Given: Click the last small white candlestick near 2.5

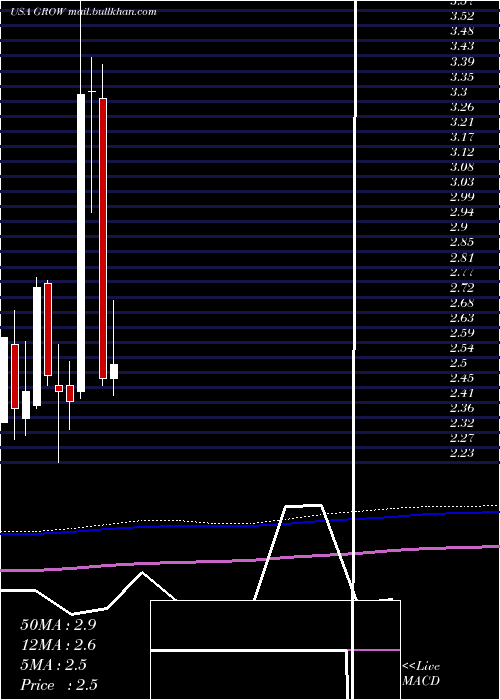Looking at the screenshot, I should (114, 371).
